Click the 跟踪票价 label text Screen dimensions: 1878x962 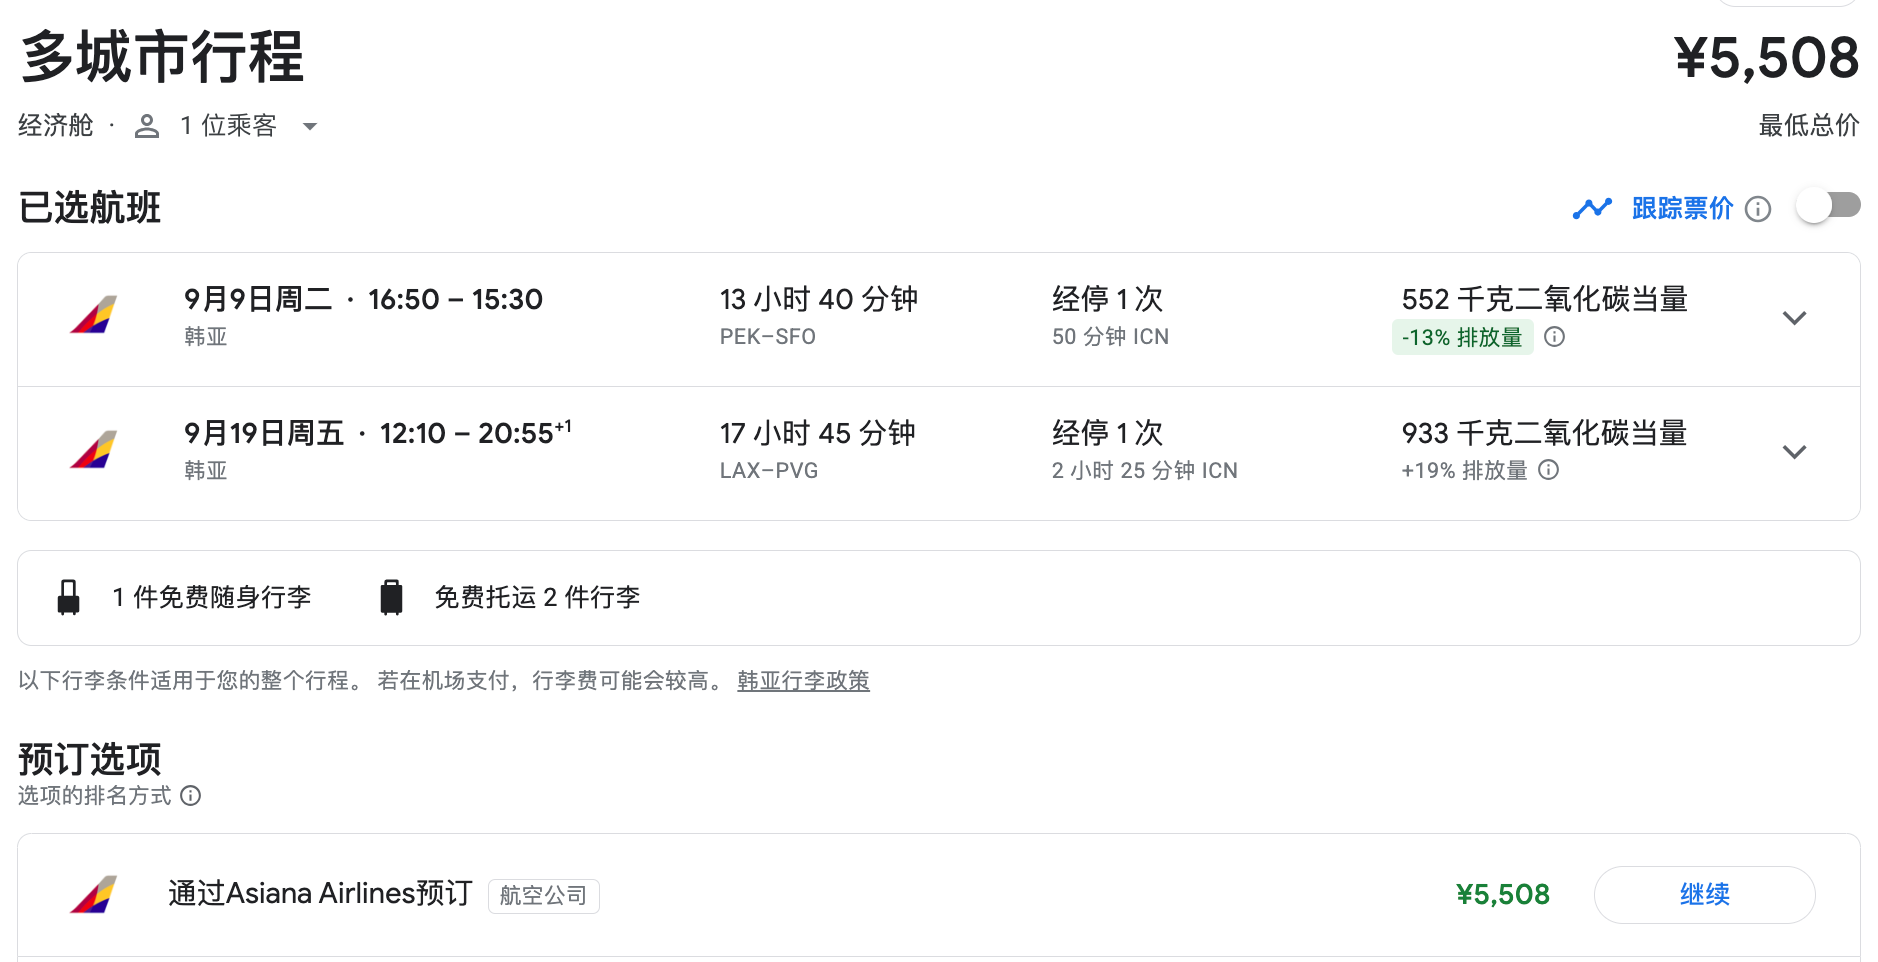[x=1682, y=208]
